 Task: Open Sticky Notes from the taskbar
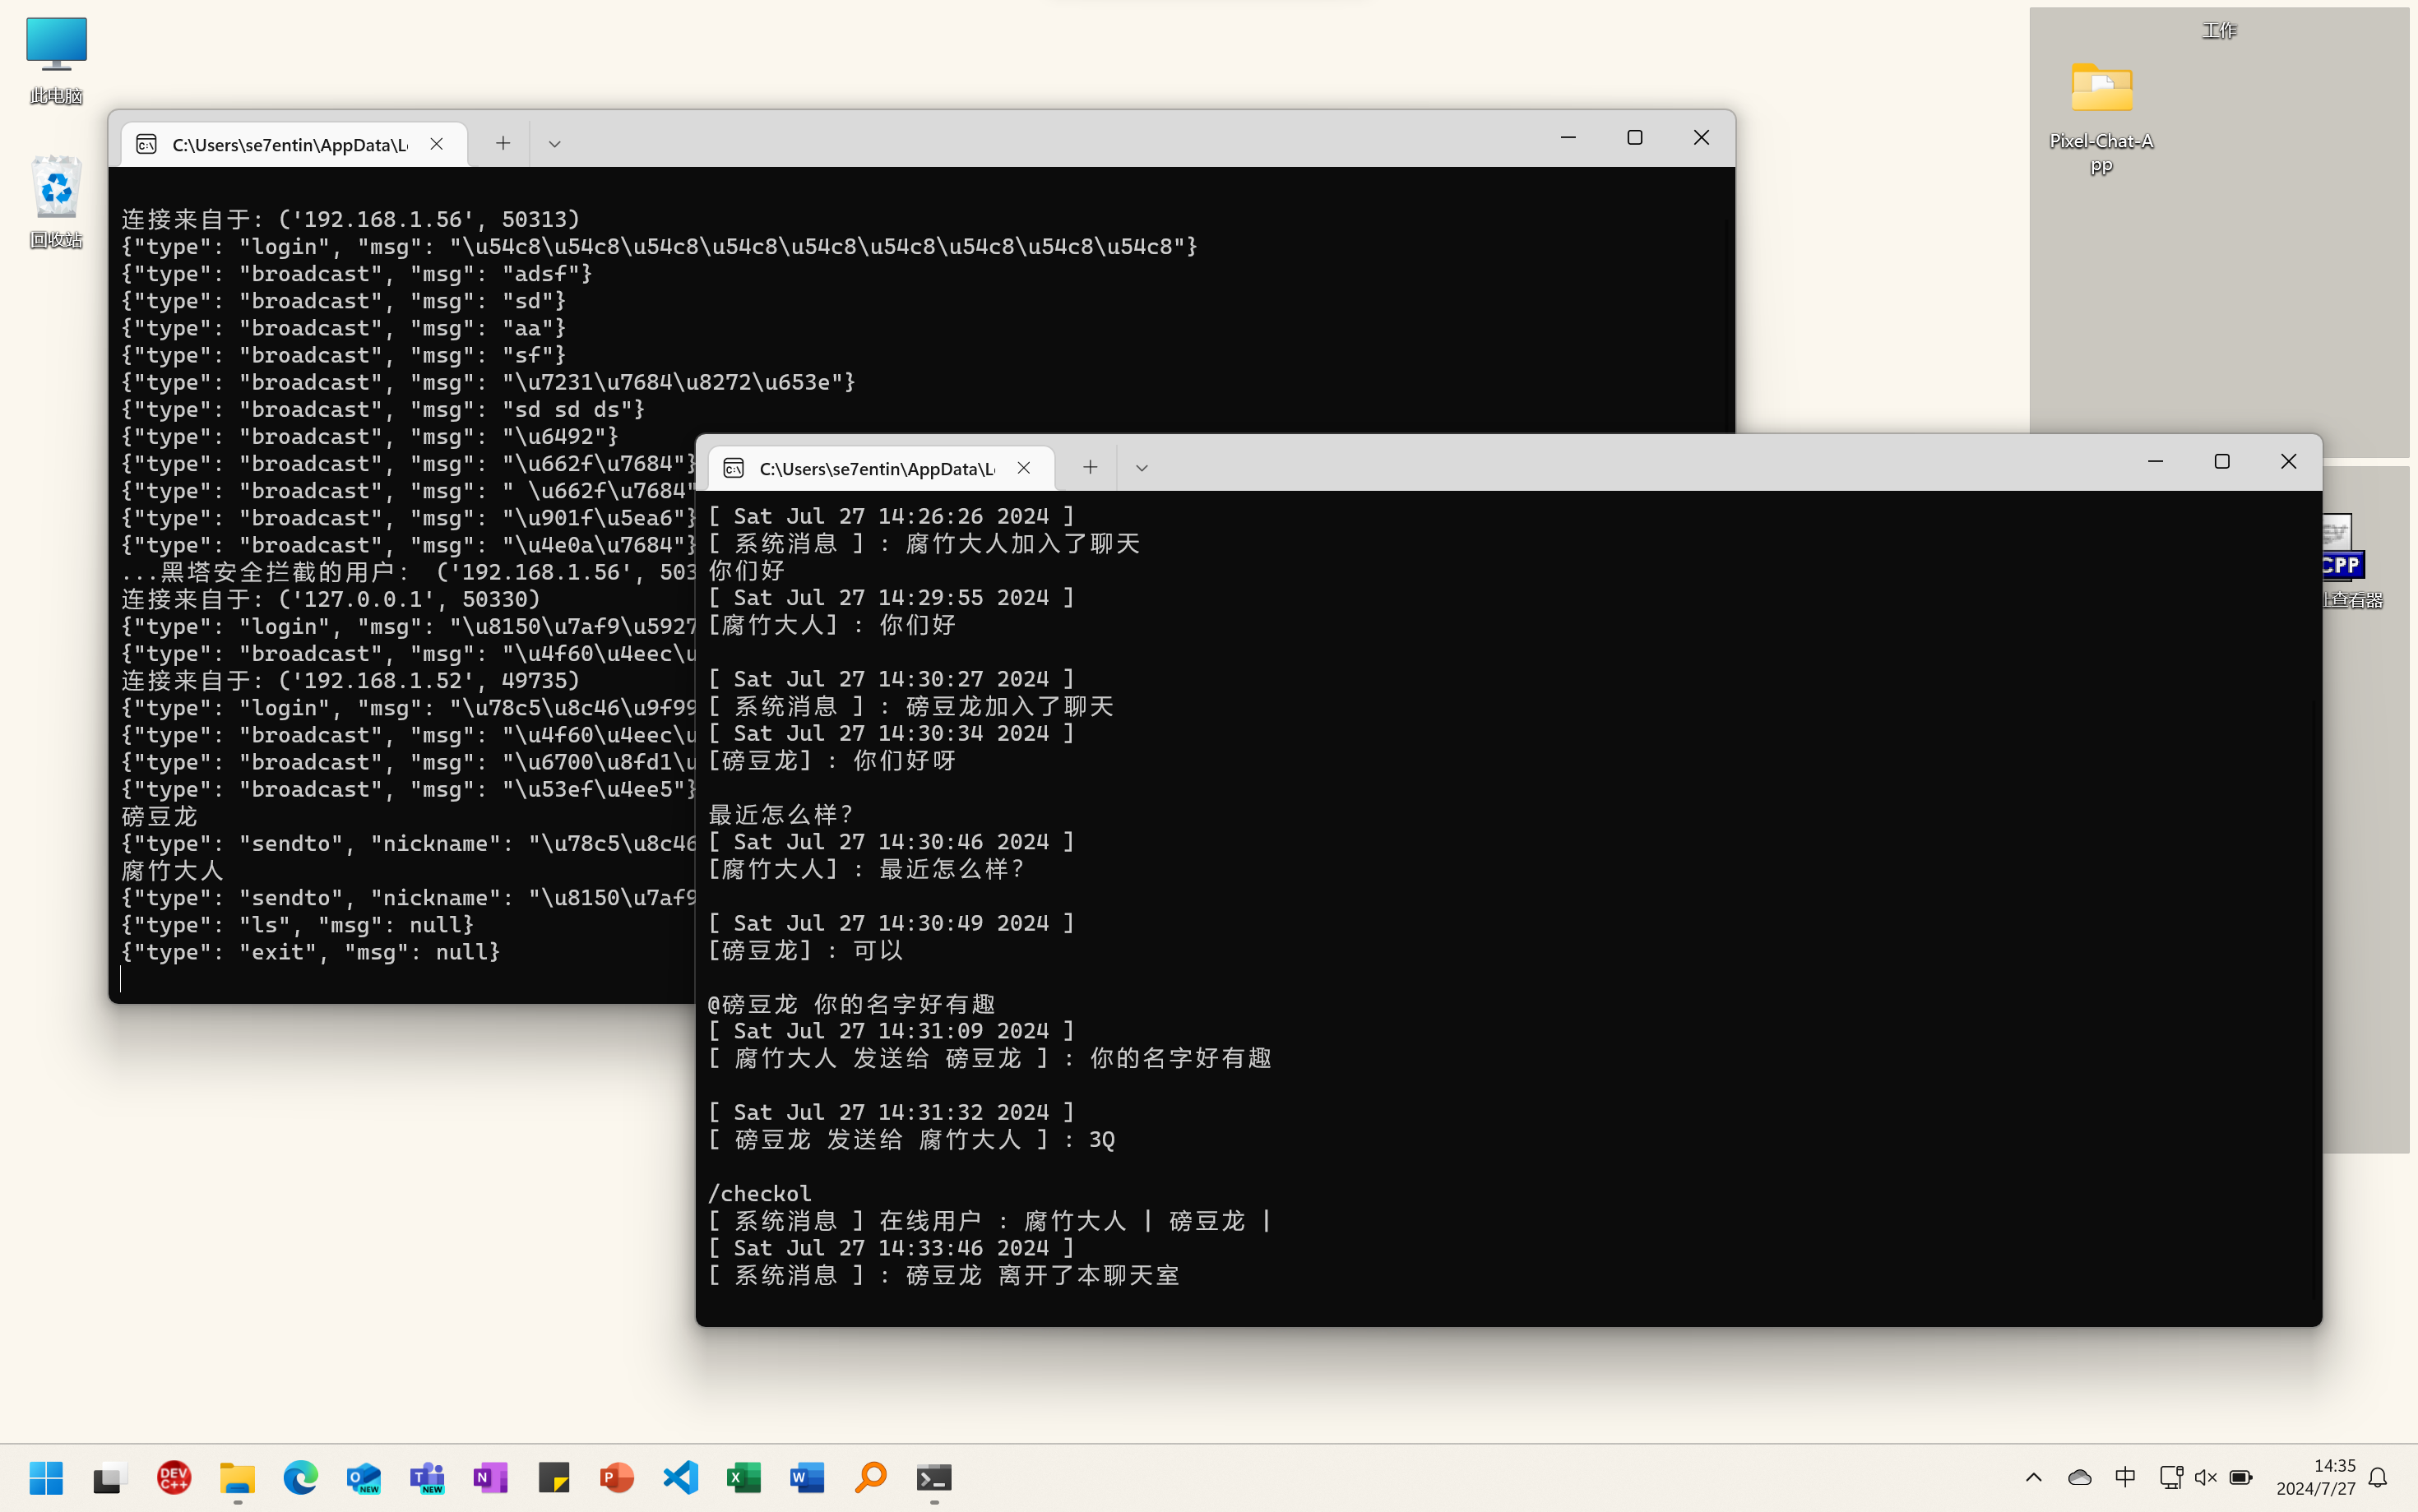coord(554,1477)
